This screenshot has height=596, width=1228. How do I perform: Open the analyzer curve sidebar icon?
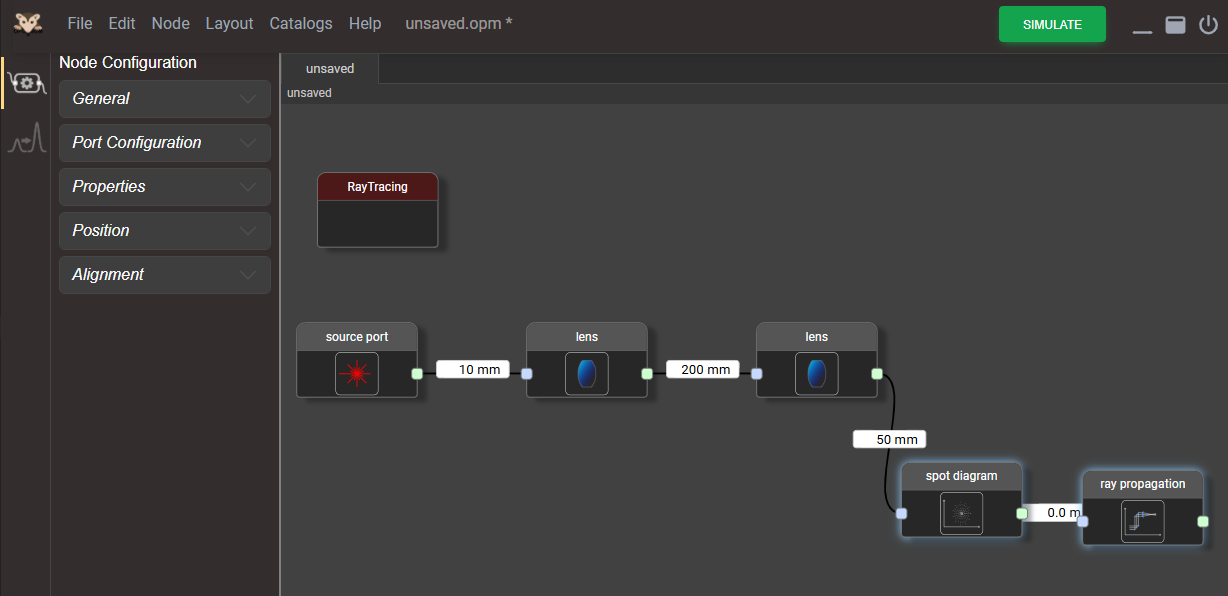tap(27, 138)
